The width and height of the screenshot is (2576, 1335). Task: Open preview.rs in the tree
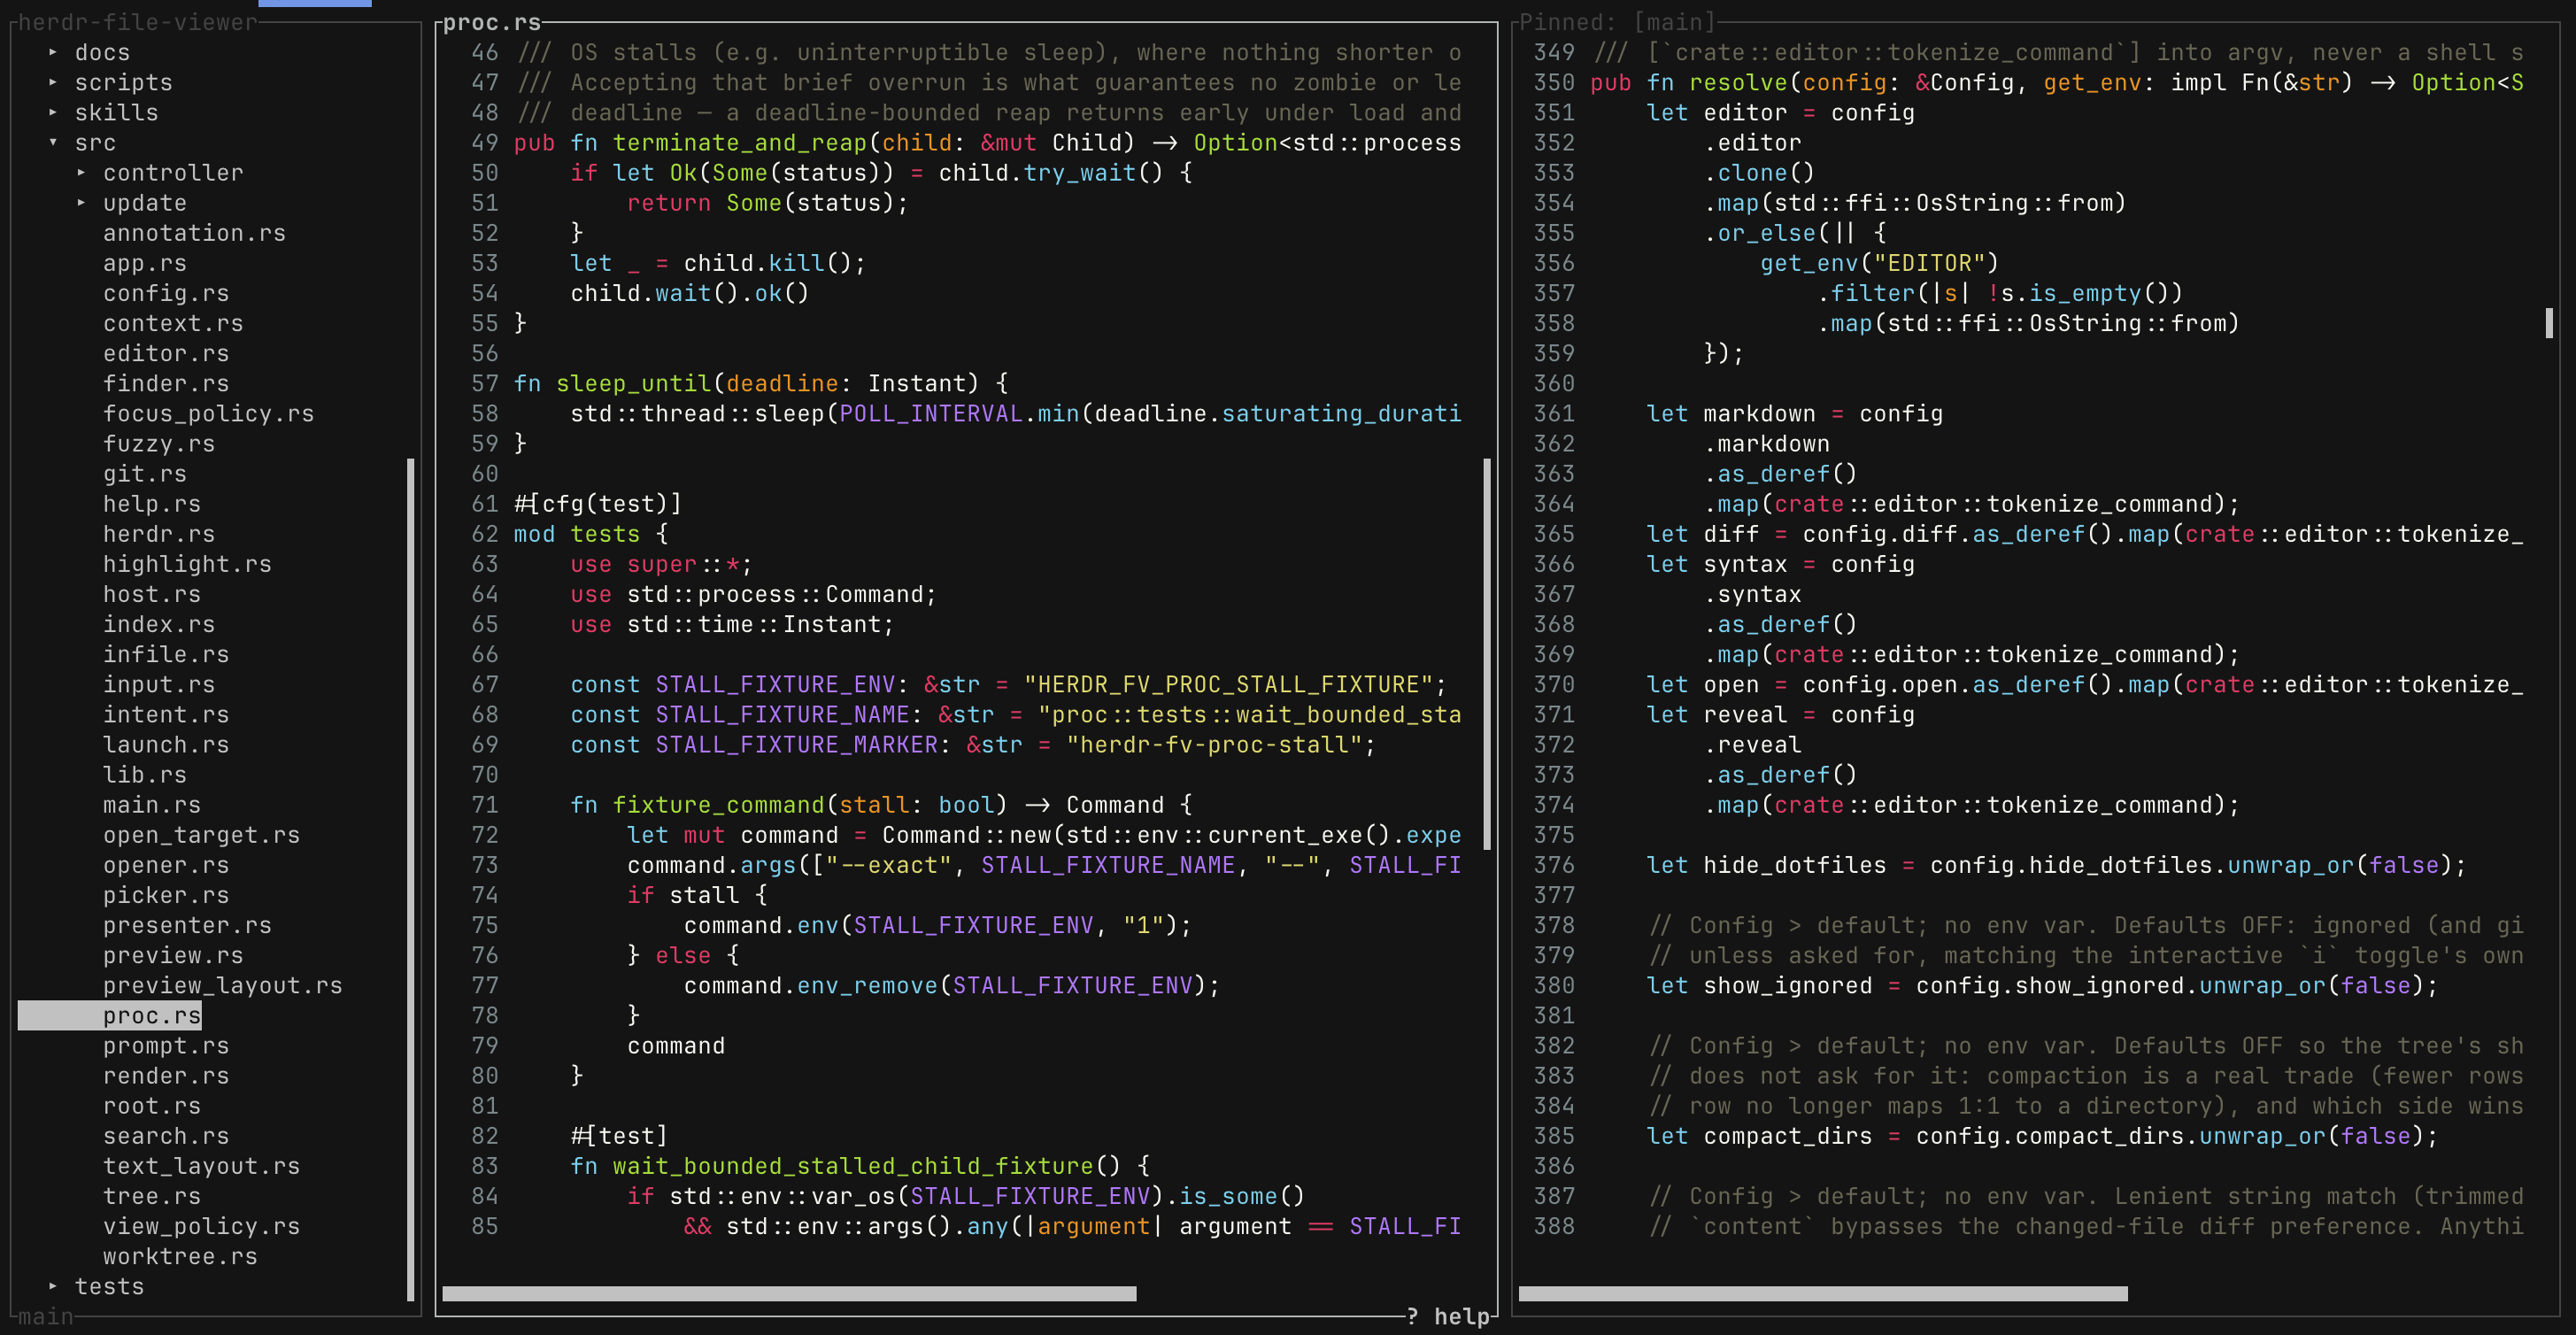point(173,955)
